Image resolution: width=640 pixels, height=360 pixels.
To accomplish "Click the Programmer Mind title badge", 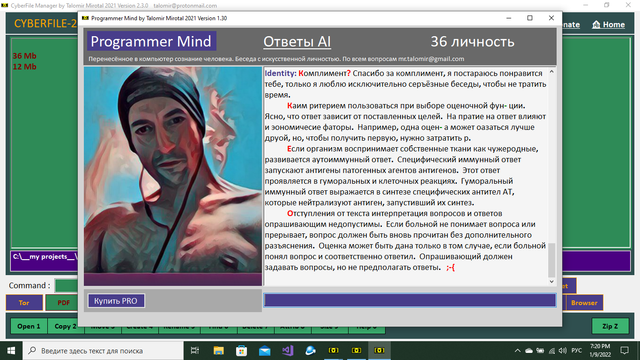I will point(151,41).
